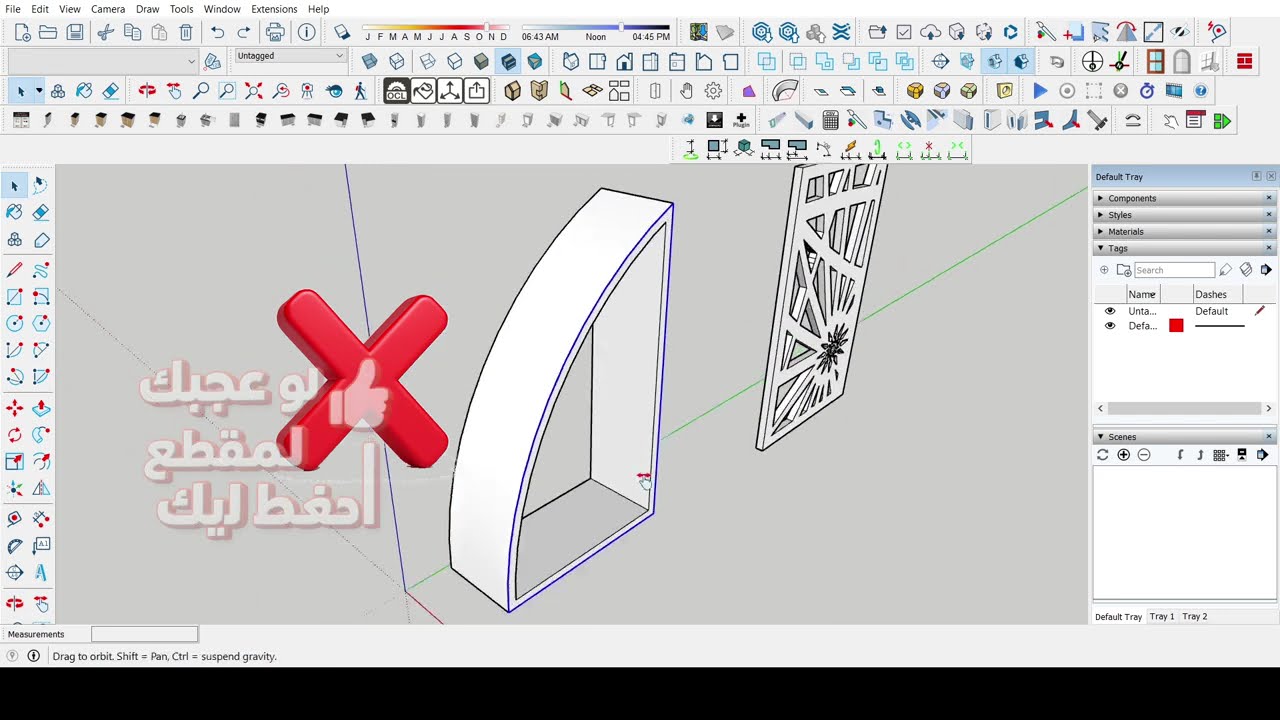
Task: Select the Circle tool
Action: point(14,323)
